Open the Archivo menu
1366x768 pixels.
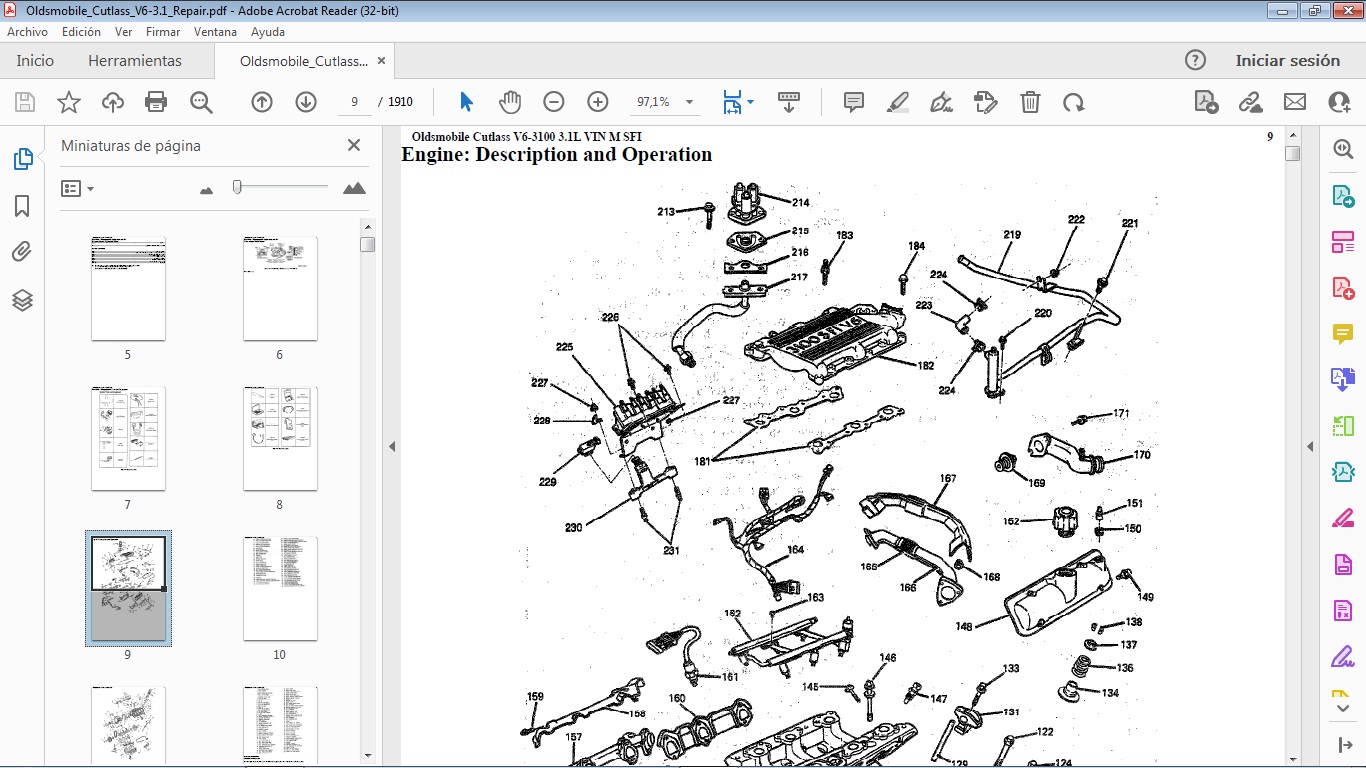click(x=28, y=32)
